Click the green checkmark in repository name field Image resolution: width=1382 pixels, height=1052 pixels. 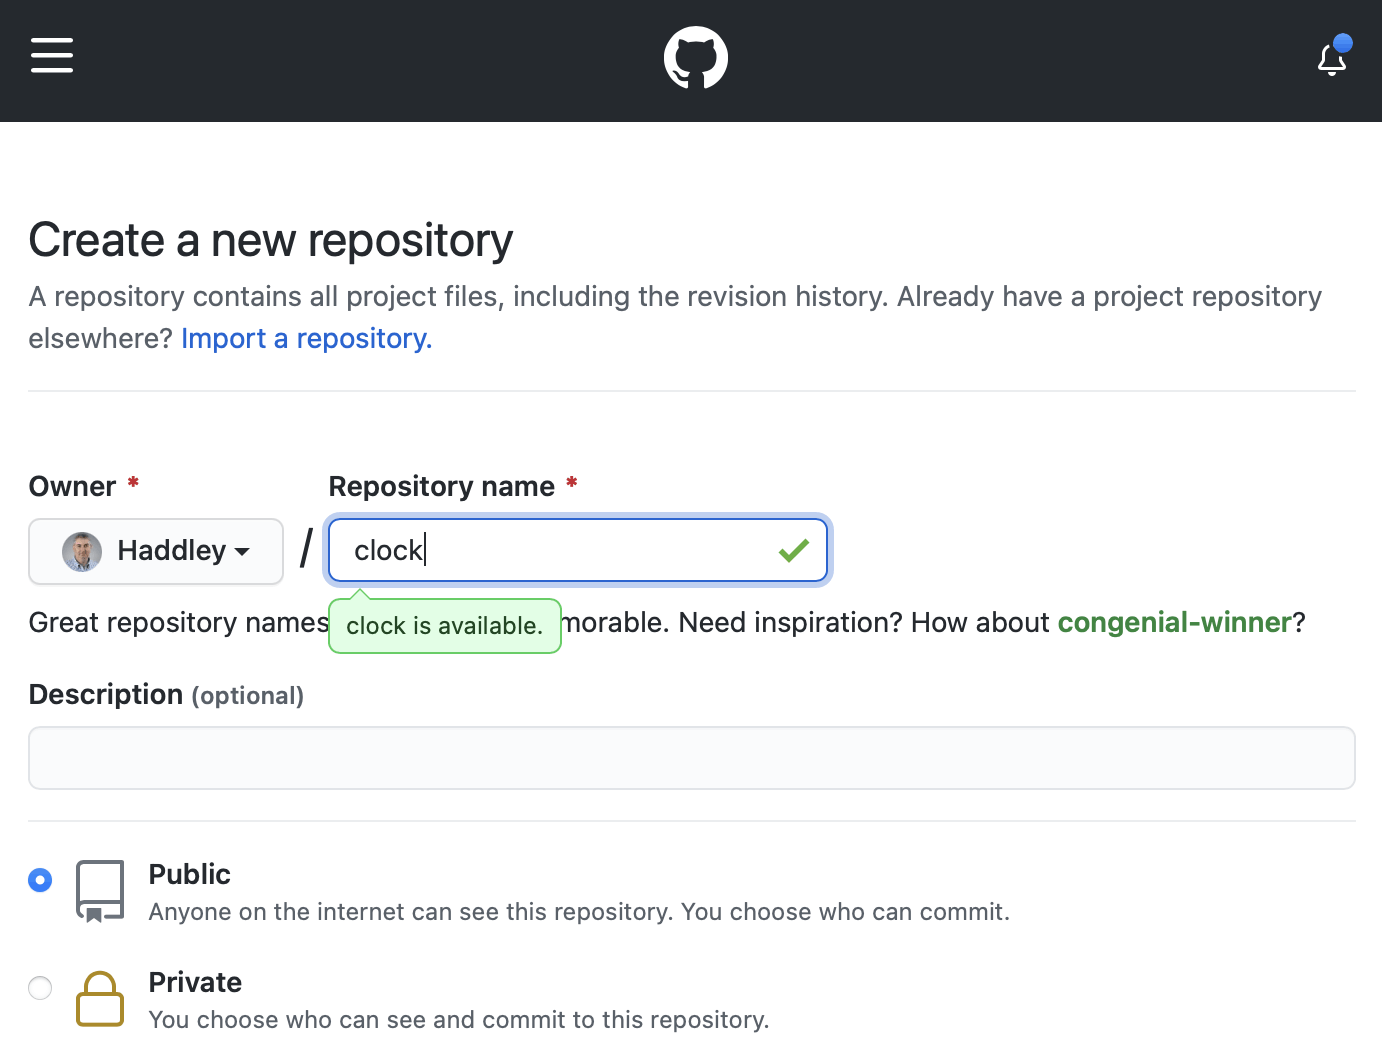click(x=794, y=550)
